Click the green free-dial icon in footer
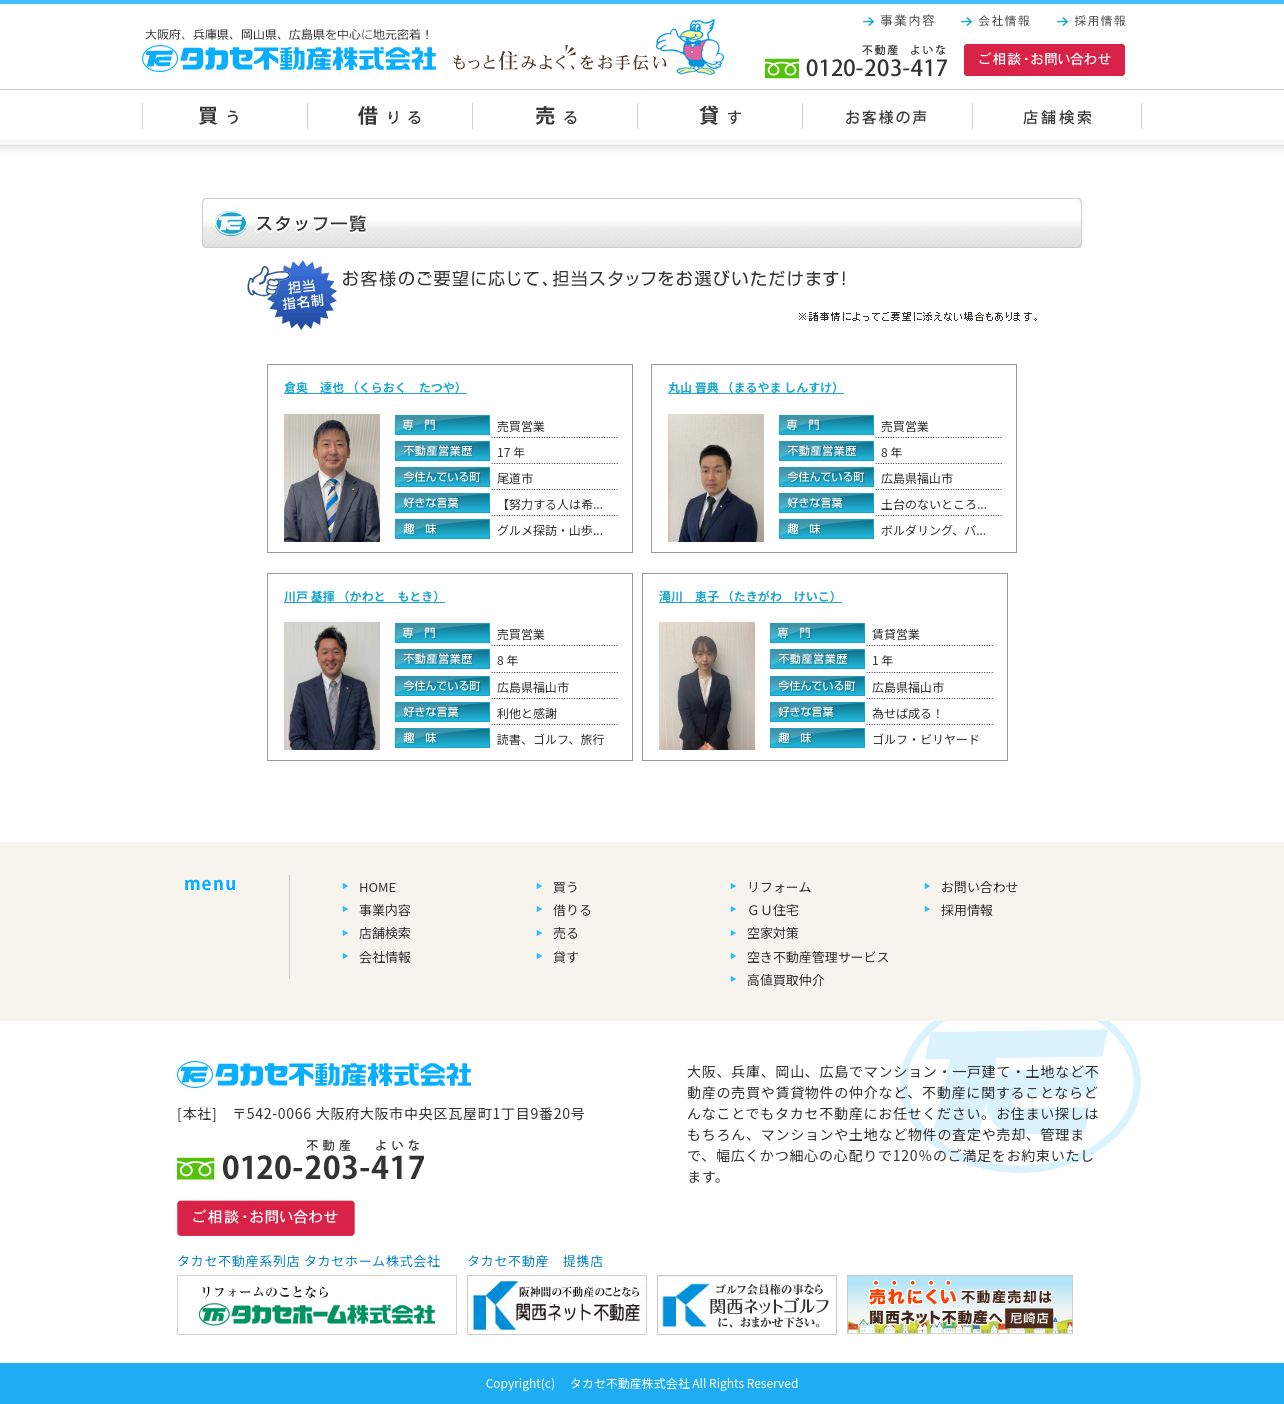This screenshot has width=1284, height=1404. (x=195, y=1168)
